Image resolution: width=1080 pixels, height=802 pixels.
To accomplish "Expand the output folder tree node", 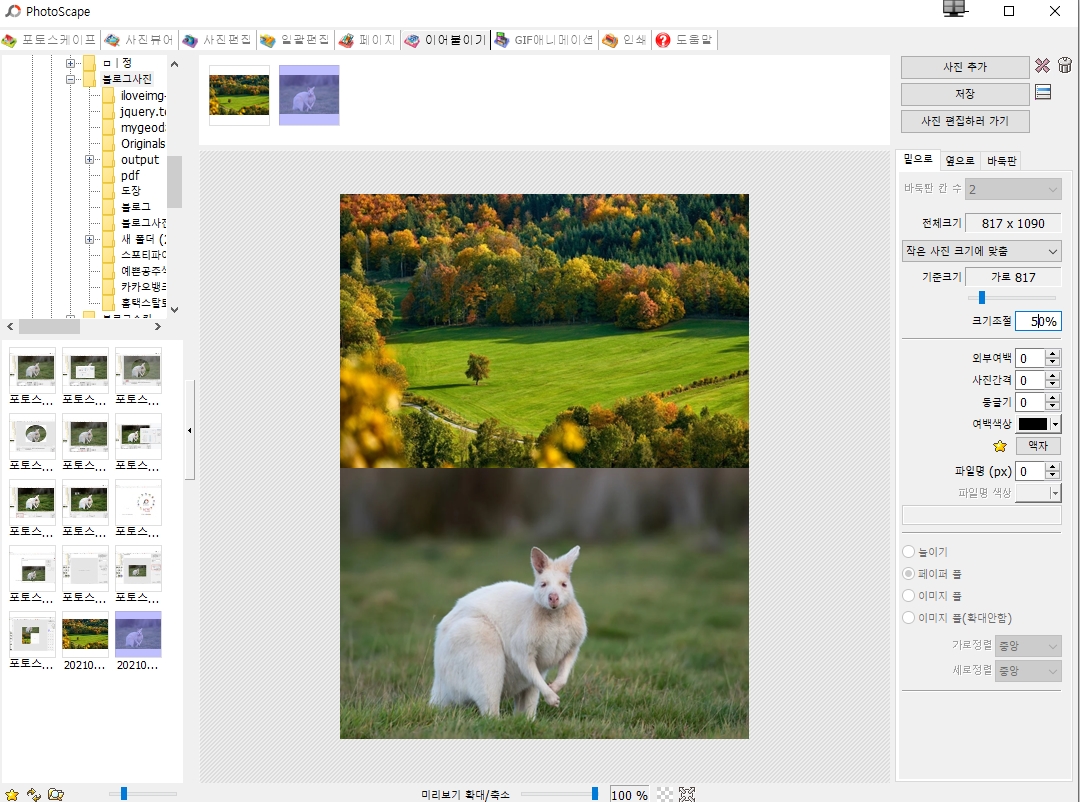I will pyautogui.click(x=89, y=160).
